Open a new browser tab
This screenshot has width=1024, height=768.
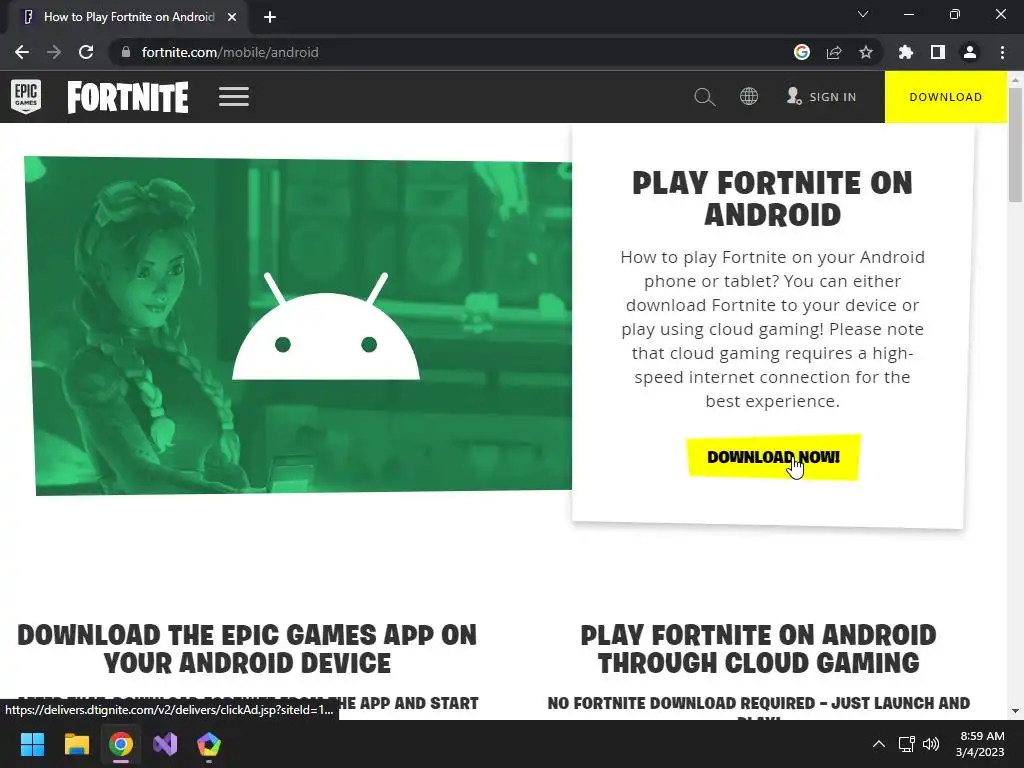click(x=270, y=17)
